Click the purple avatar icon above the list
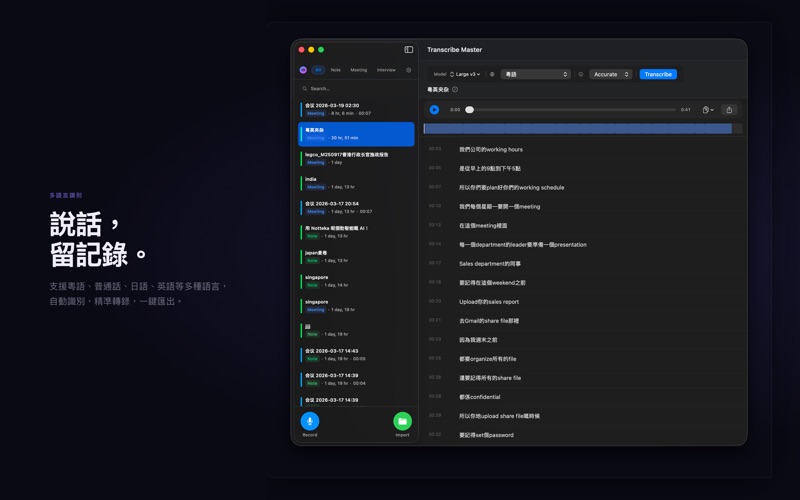The height and width of the screenshot is (500, 800). click(x=303, y=70)
